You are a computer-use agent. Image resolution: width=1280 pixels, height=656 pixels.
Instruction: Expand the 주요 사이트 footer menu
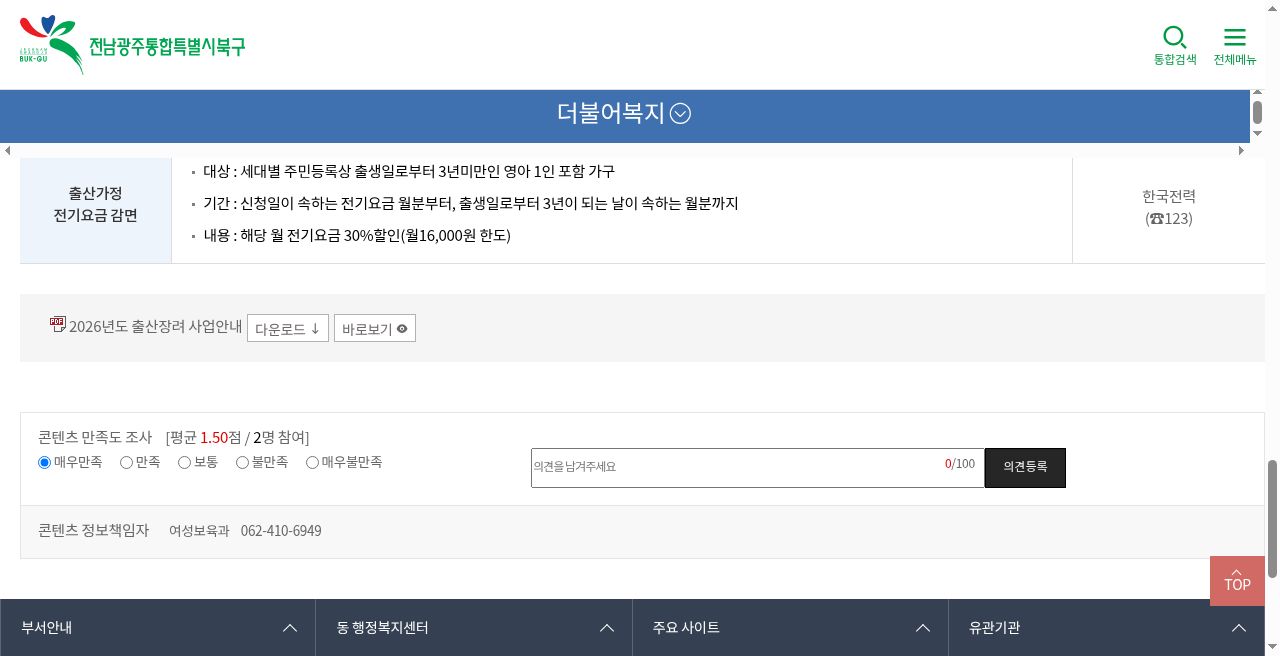tap(791, 628)
